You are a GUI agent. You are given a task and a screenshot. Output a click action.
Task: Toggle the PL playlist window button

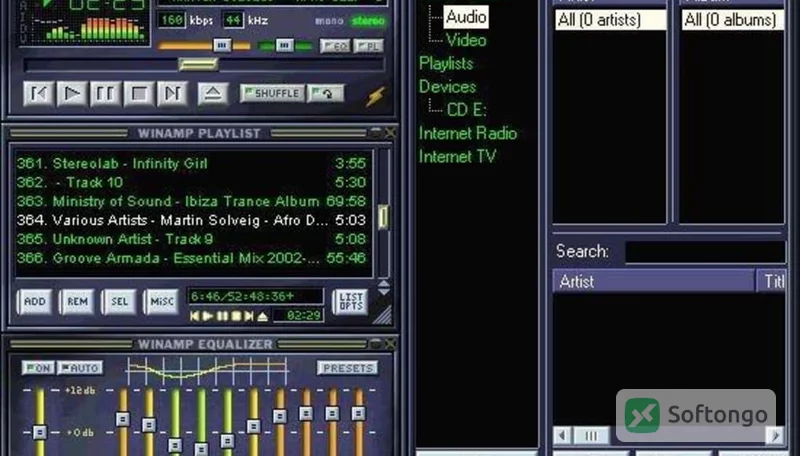coord(369,46)
